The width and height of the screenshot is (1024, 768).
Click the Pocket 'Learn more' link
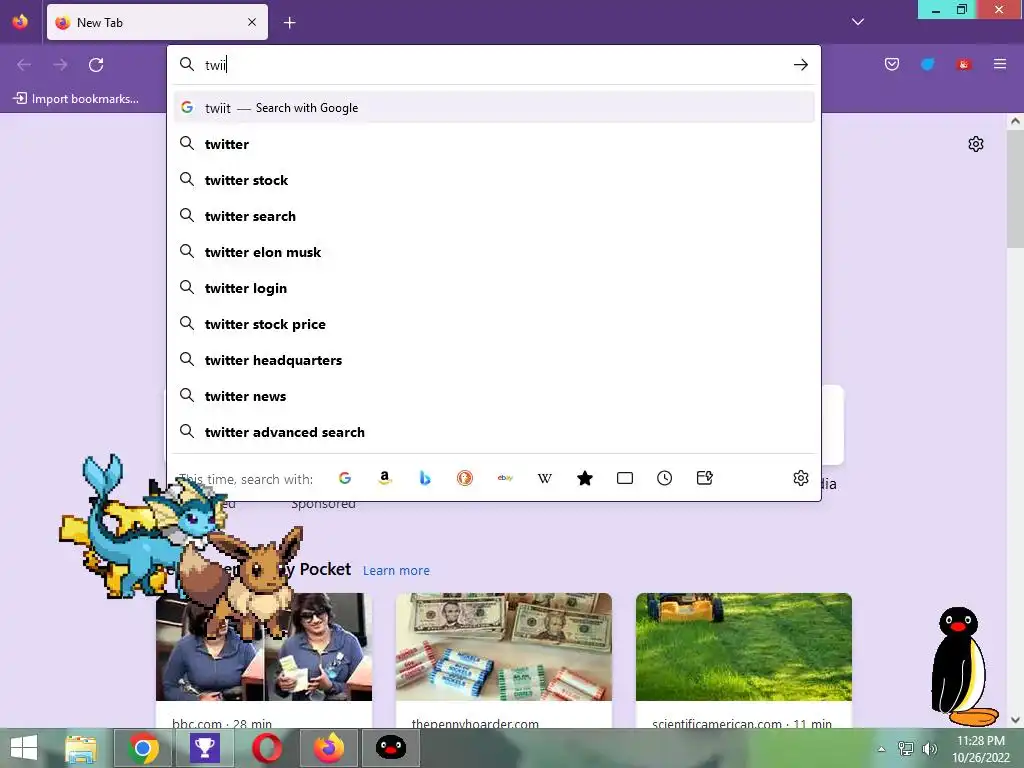pos(396,570)
